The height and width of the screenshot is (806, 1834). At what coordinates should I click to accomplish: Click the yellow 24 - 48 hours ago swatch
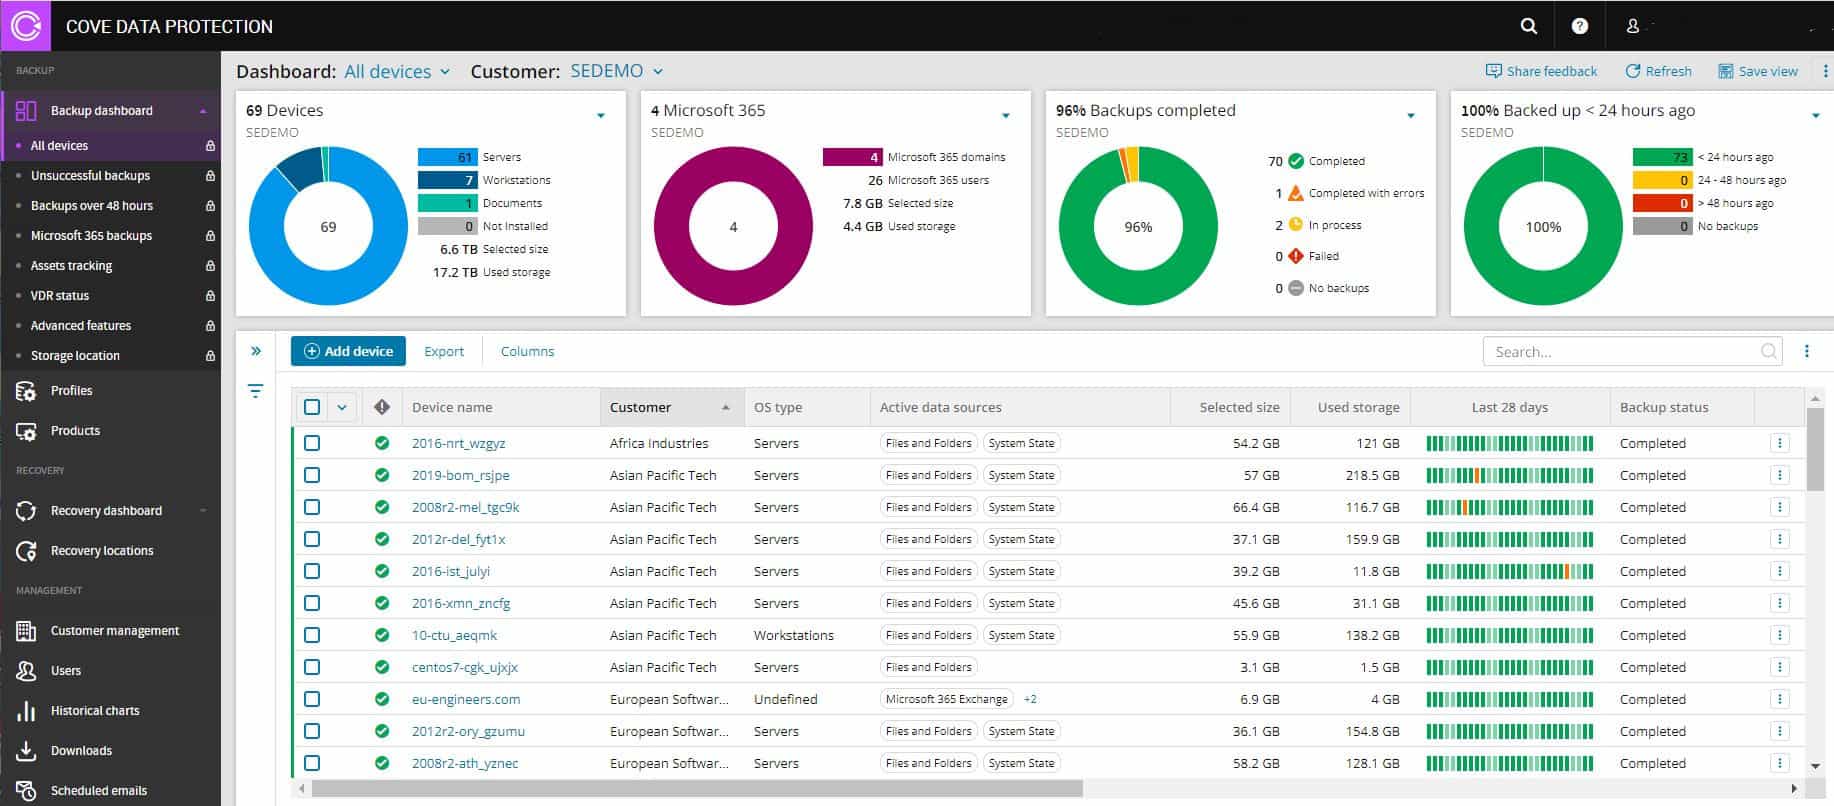[x=1662, y=180]
